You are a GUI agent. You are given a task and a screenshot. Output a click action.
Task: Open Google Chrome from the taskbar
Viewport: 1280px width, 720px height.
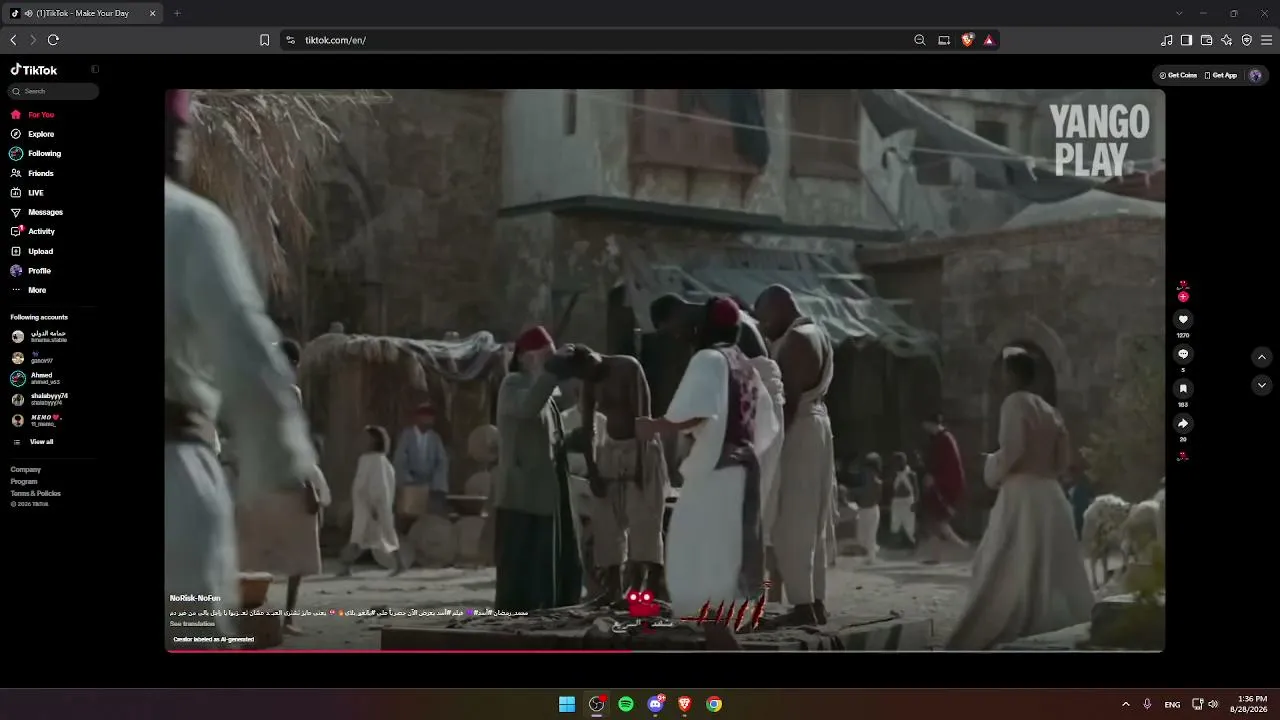(x=714, y=704)
